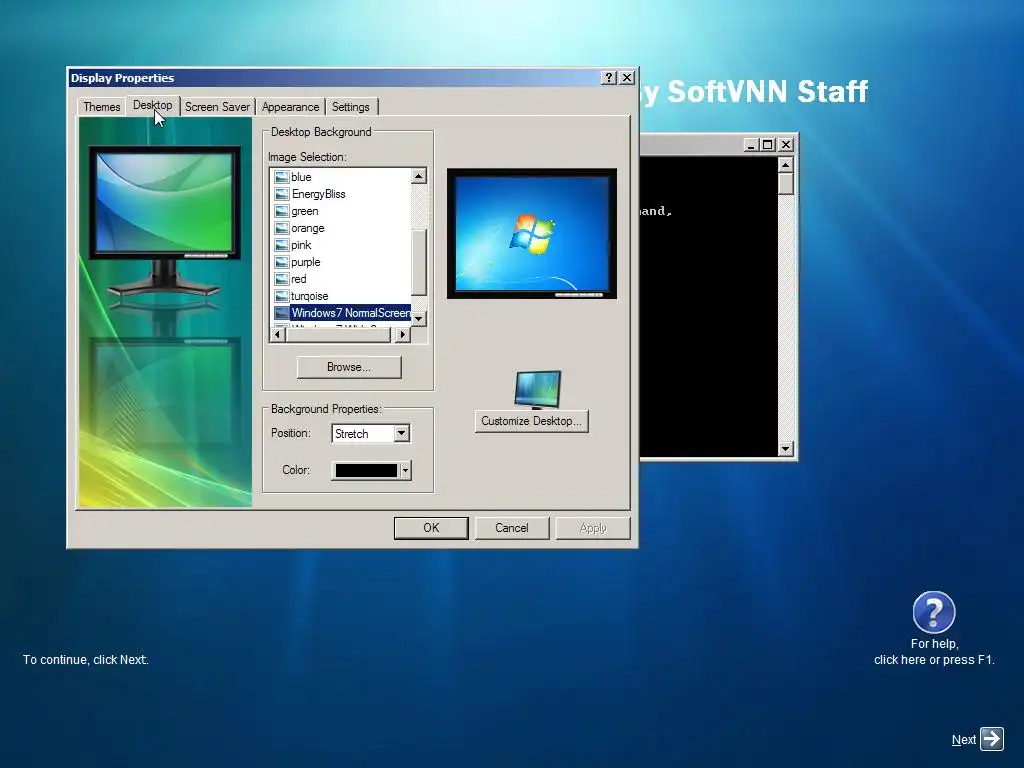Screen dimensions: 1024x768
Task: Click command window scroll down arrow
Action: pyautogui.click(x=786, y=449)
